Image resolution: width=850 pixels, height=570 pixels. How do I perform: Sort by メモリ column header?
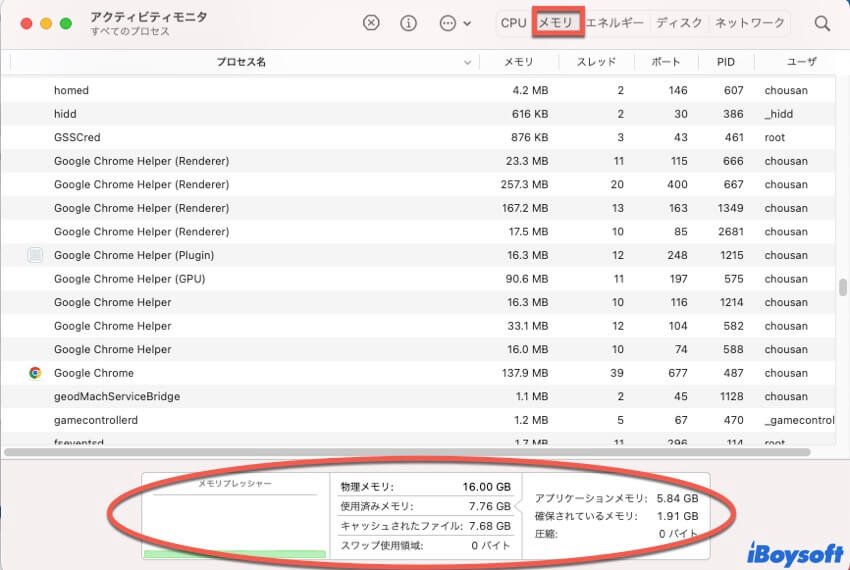click(519, 62)
